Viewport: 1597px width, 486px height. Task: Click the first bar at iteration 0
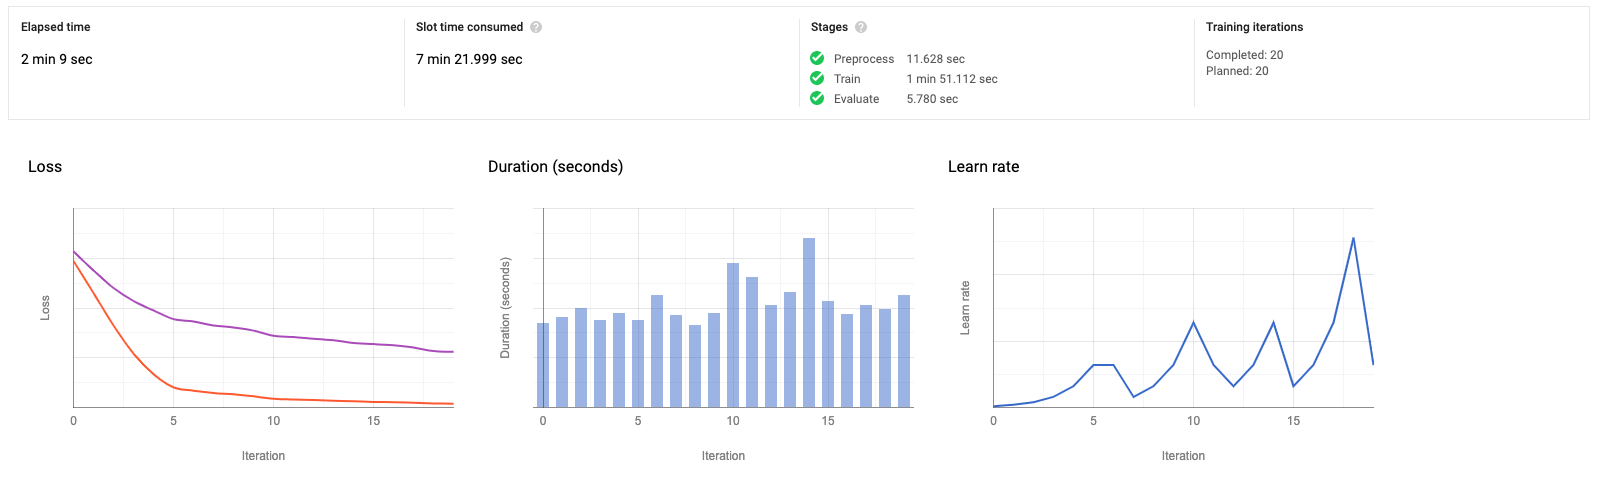coord(543,365)
